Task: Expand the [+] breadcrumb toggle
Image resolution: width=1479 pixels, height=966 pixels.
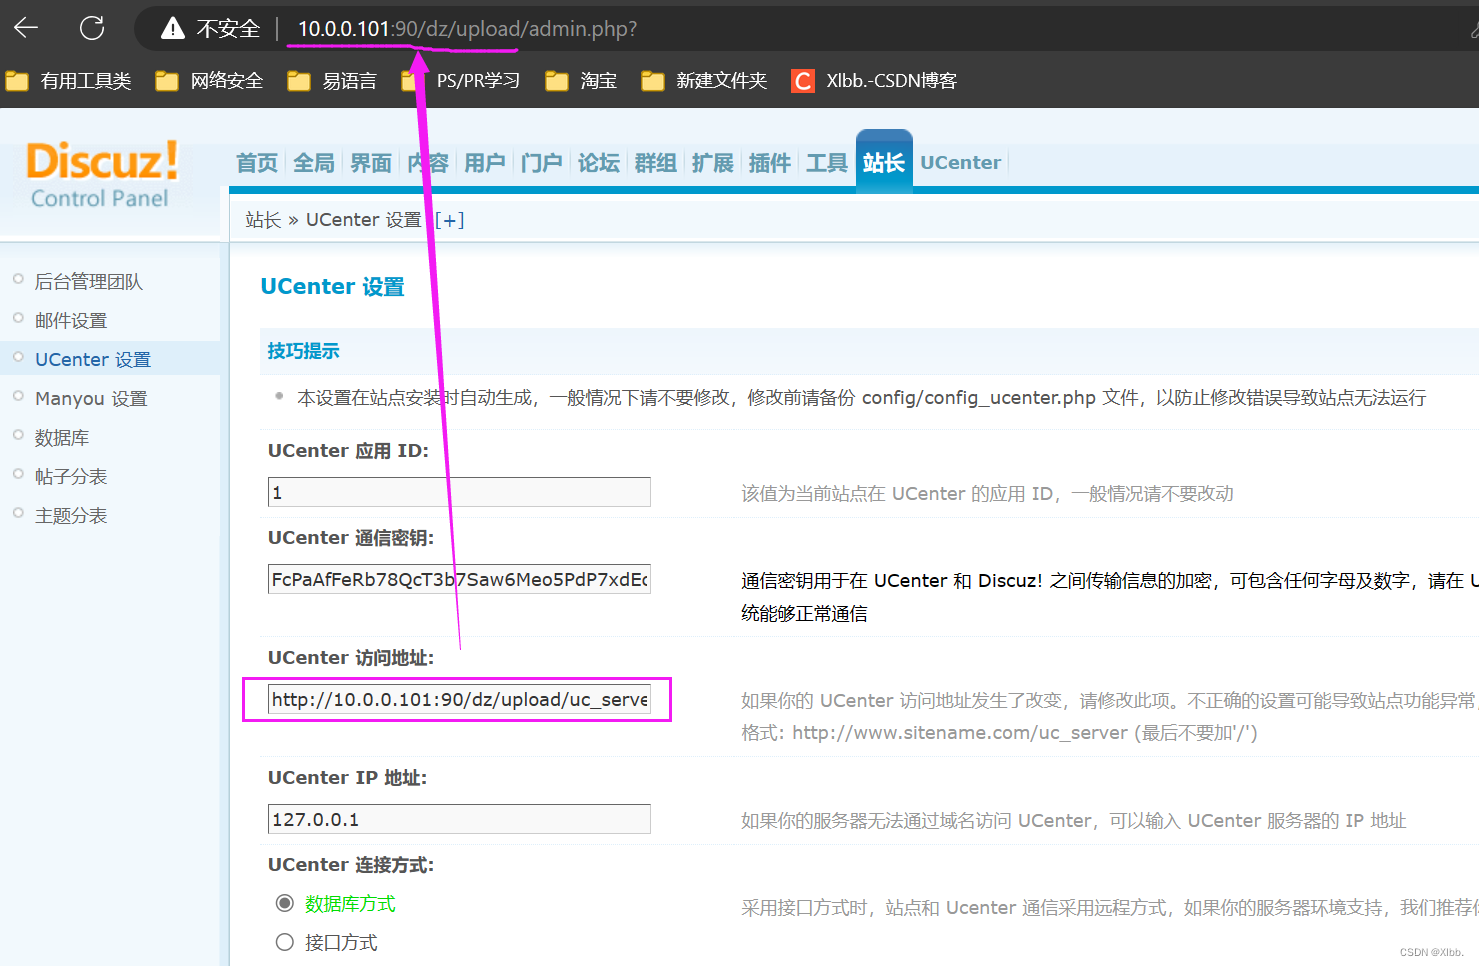Action: tap(450, 219)
